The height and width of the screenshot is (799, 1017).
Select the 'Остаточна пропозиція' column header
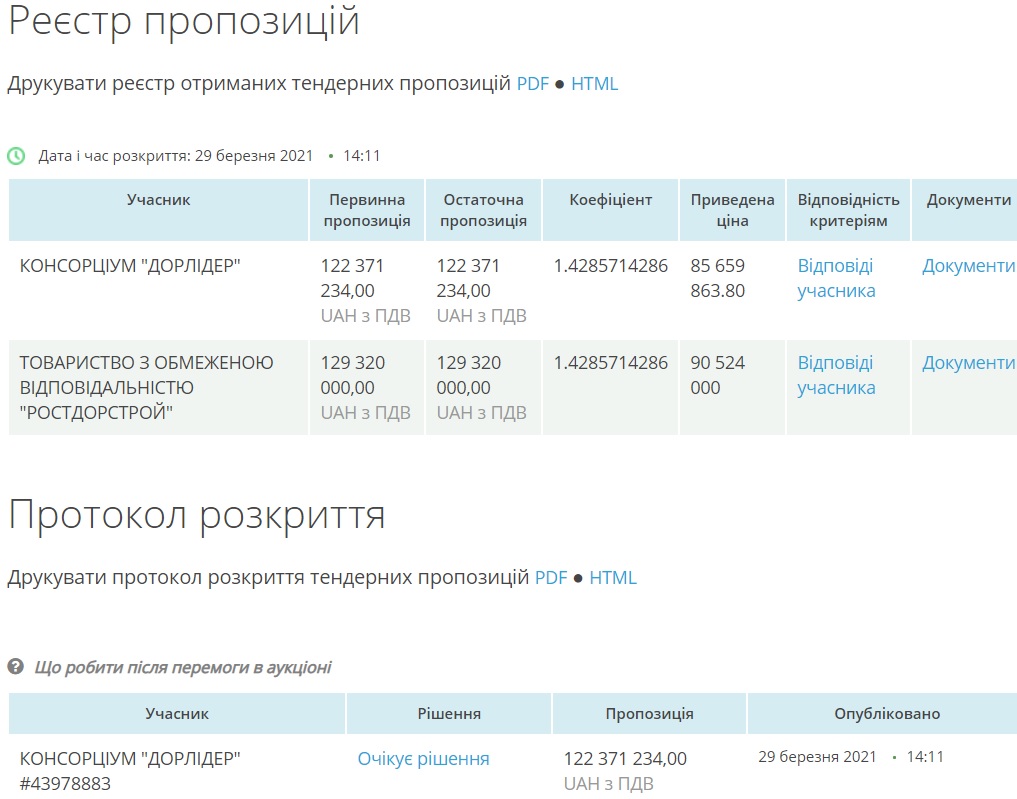point(483,210)
